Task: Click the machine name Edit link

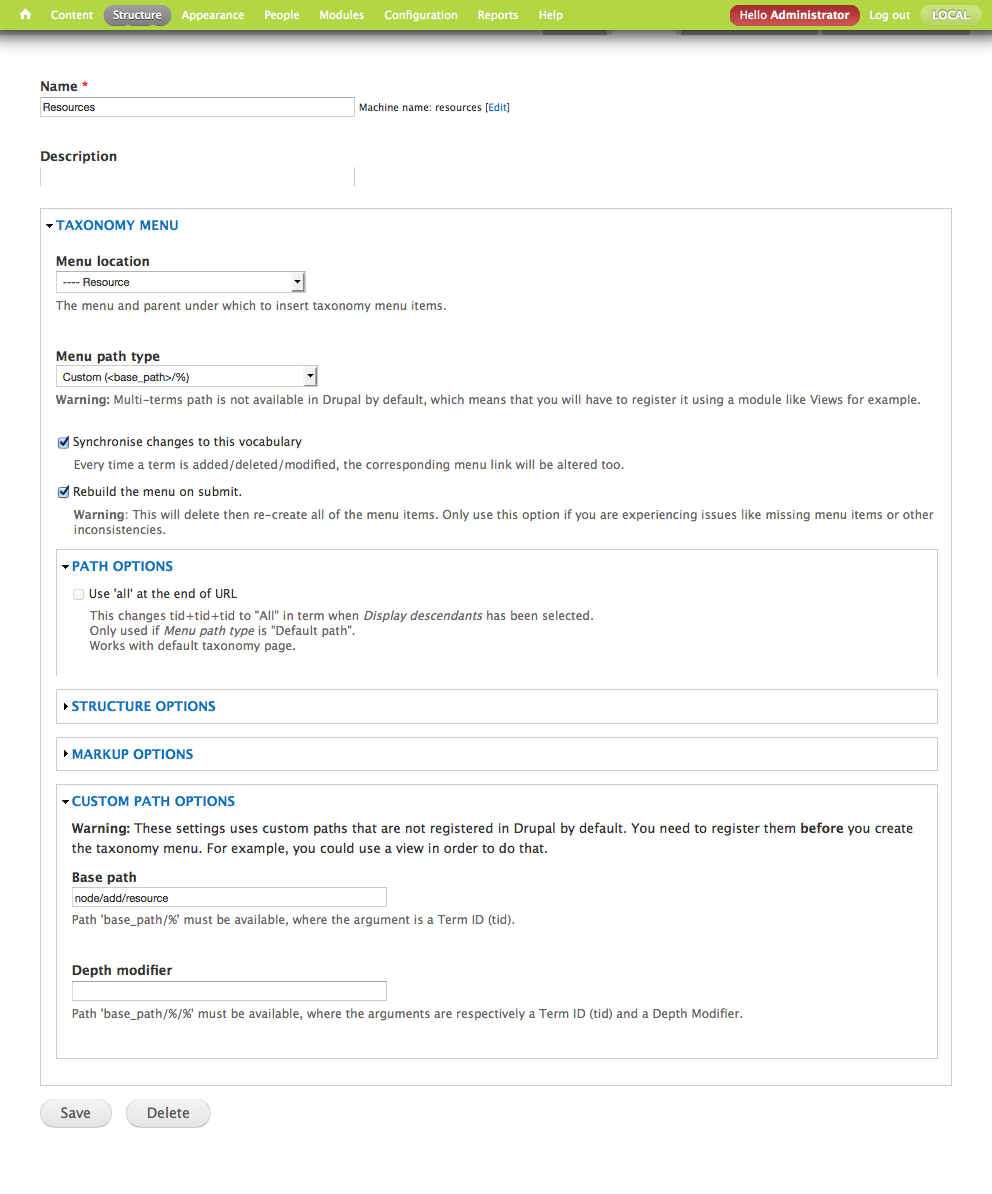Action: 497,107
